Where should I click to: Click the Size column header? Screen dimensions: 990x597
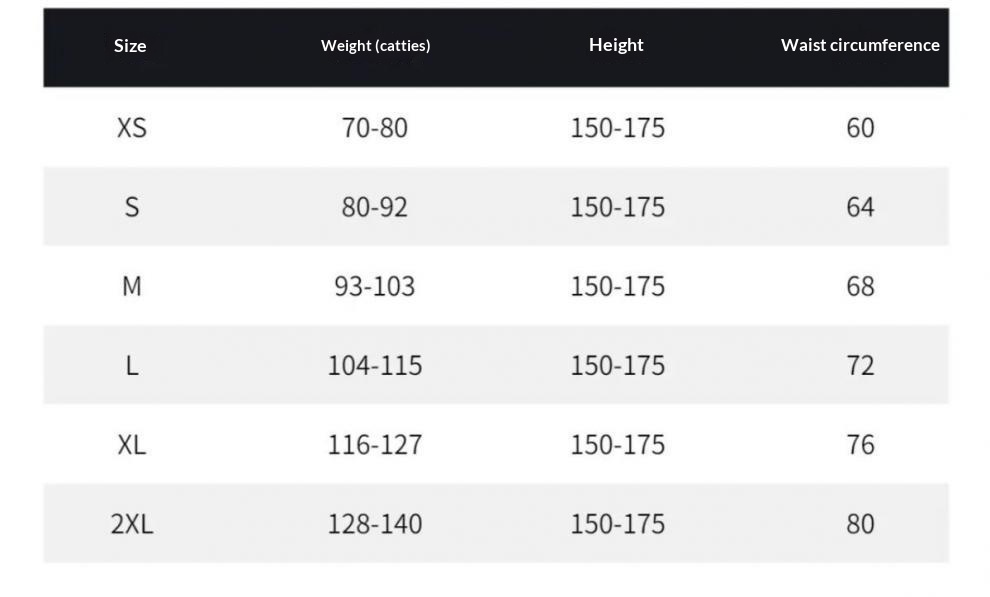[130, 46]
